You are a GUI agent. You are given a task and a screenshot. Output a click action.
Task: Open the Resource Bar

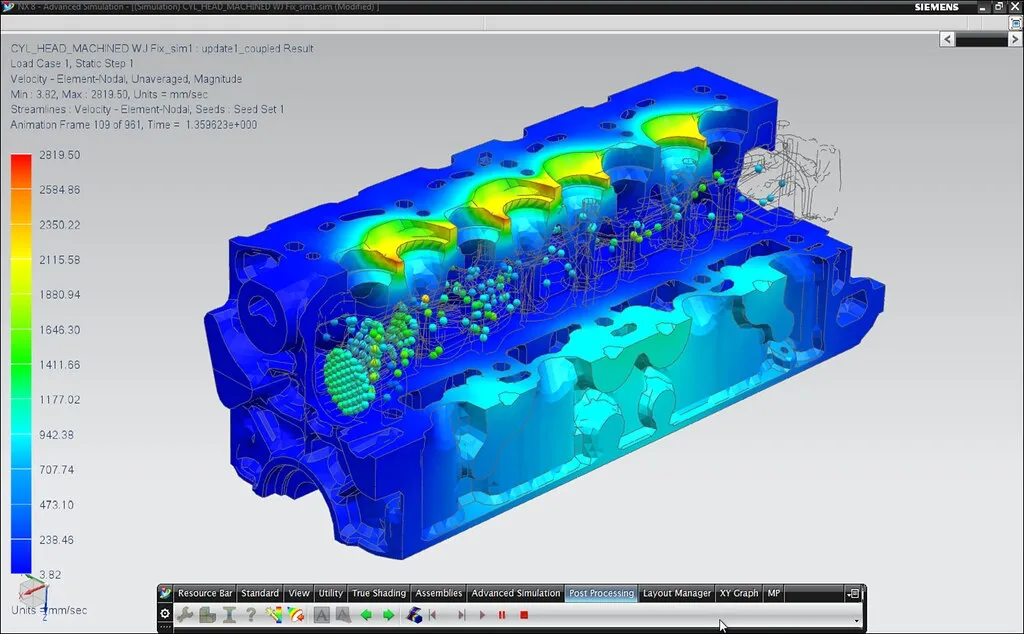[x=205, y=592]
